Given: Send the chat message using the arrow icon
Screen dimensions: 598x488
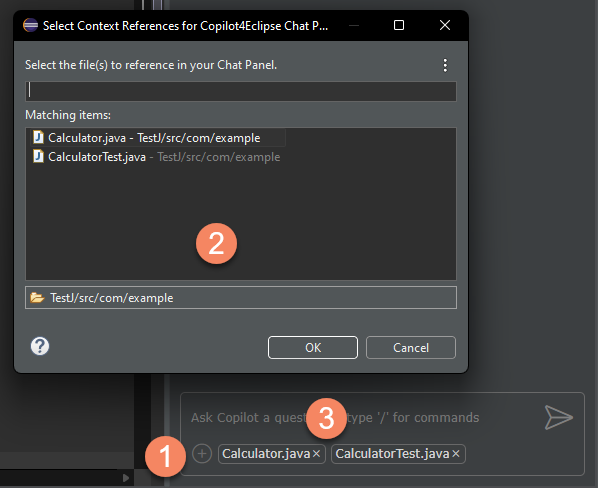Looking at the screenshot, I should click(x=558, y=417).
